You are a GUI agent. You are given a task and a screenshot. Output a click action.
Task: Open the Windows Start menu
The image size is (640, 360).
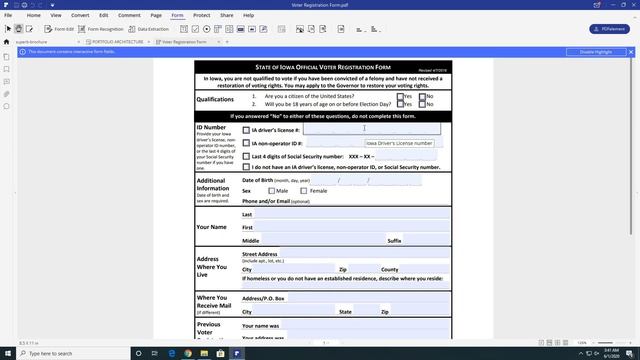(x=8, y=353)
